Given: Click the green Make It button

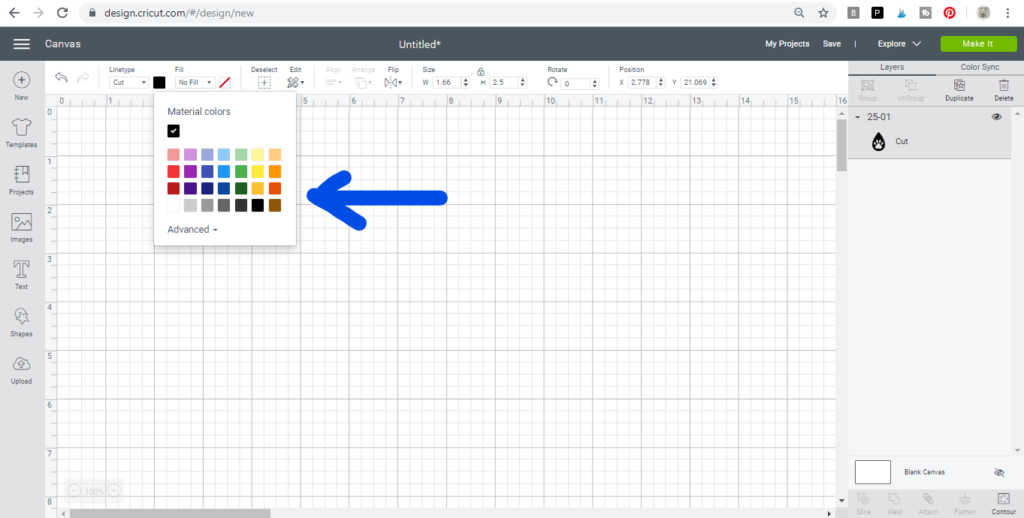Looking at the screenshot, I should point(977,44).
